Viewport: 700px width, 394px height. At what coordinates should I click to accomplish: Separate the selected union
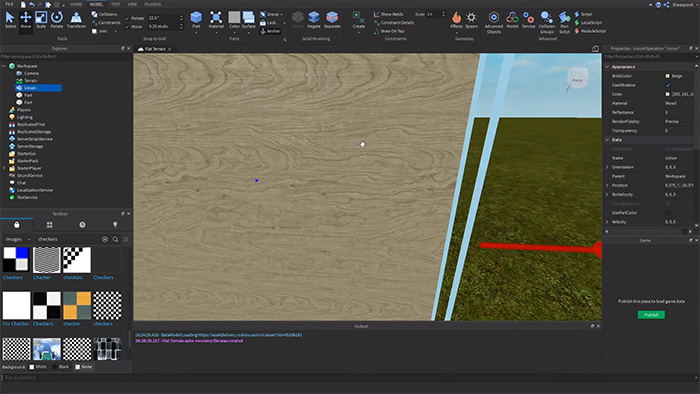click(x=332, y=20)
